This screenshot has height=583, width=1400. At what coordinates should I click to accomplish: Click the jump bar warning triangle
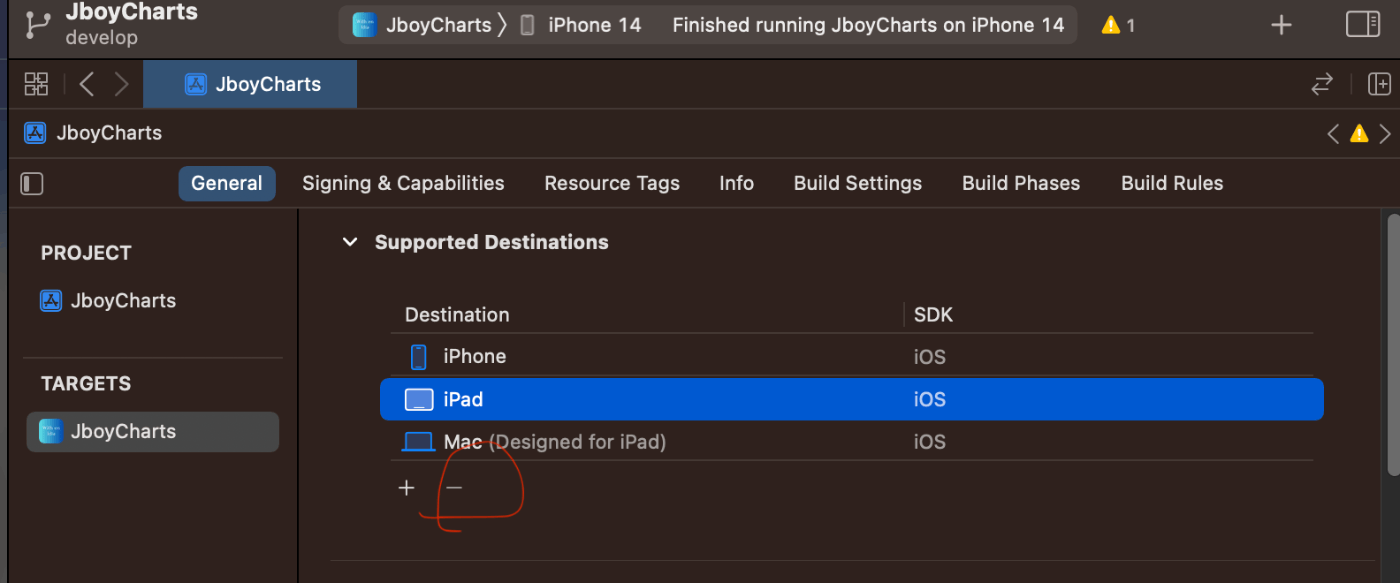coord(1359,133)
